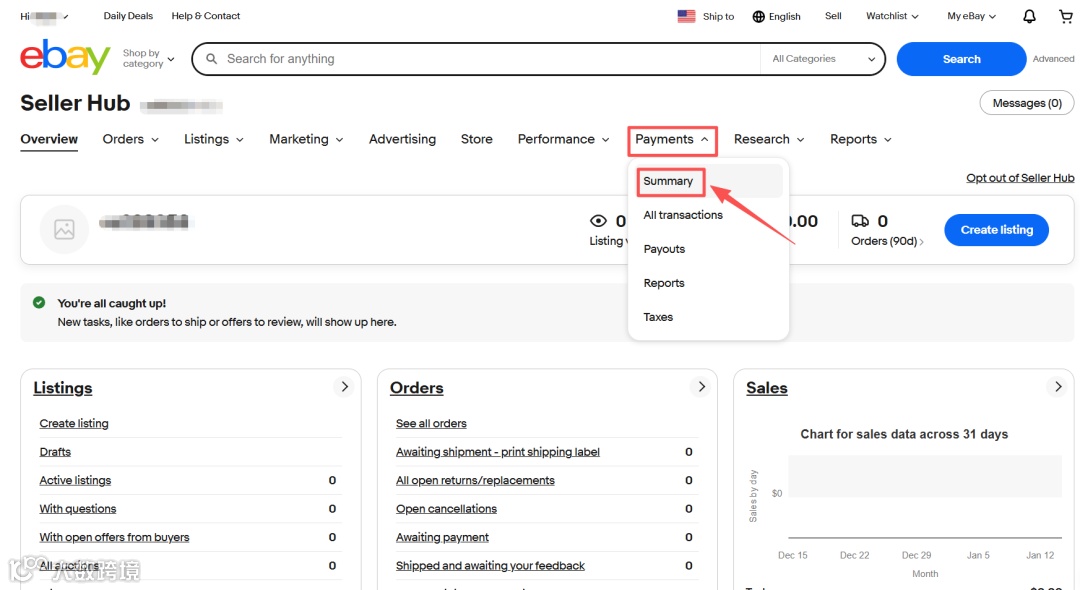1080x590 pixels.
Task: Expand Shop by category dropdown
Action: (x=148, y=59)
